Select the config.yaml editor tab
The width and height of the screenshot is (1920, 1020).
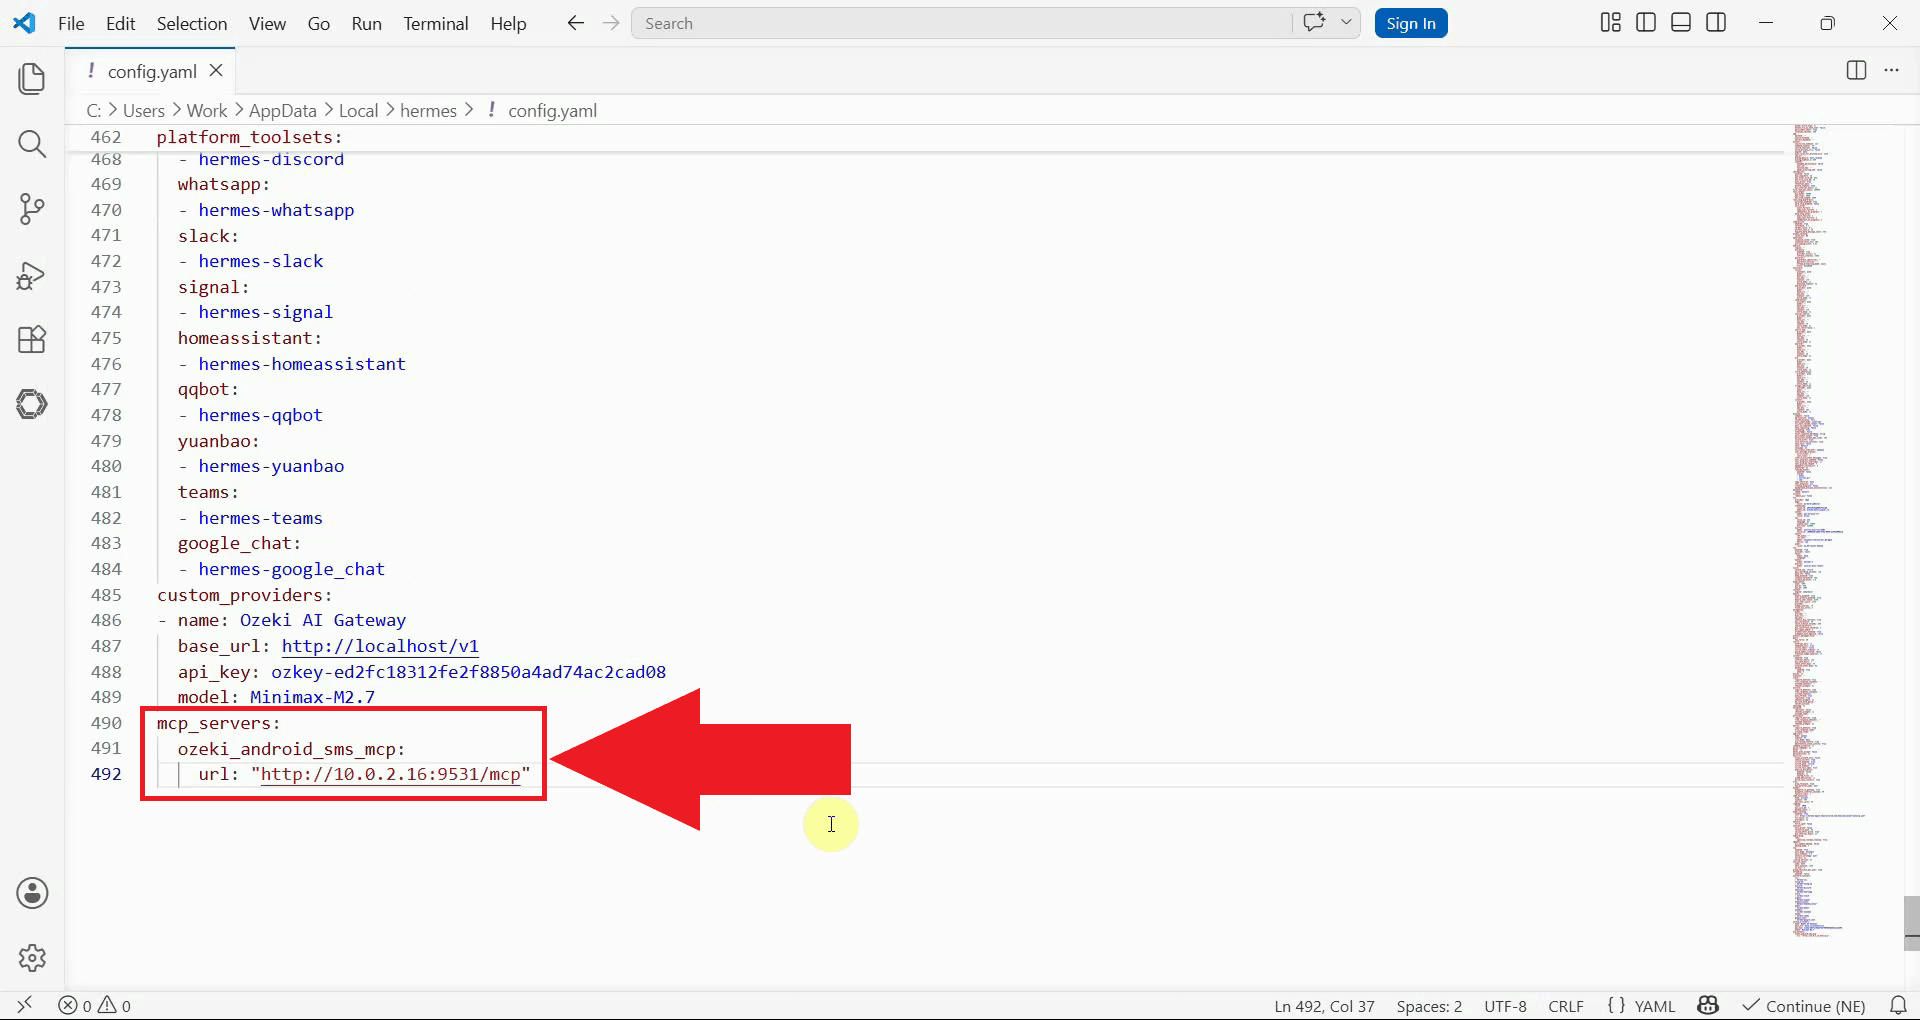(x=151, y=71)
